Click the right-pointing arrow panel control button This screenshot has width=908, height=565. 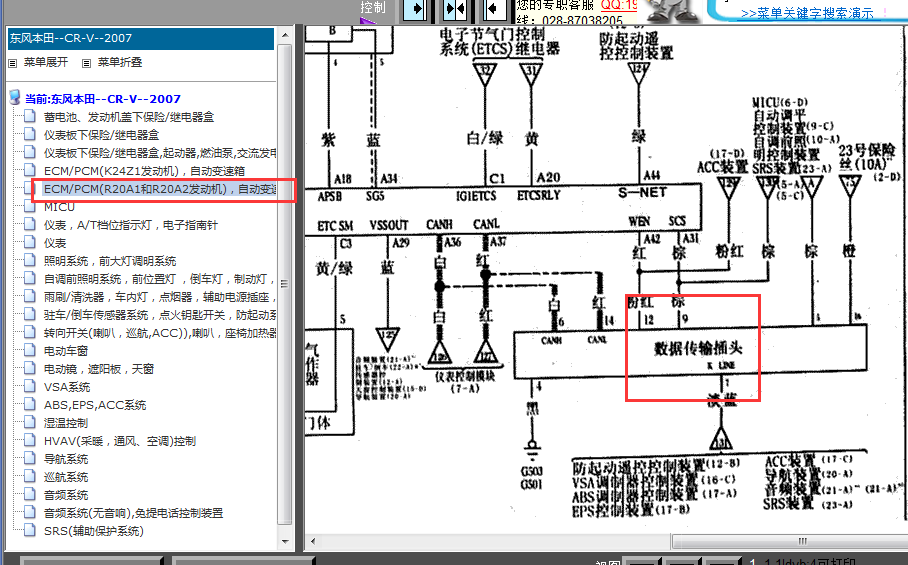[415, 9]
